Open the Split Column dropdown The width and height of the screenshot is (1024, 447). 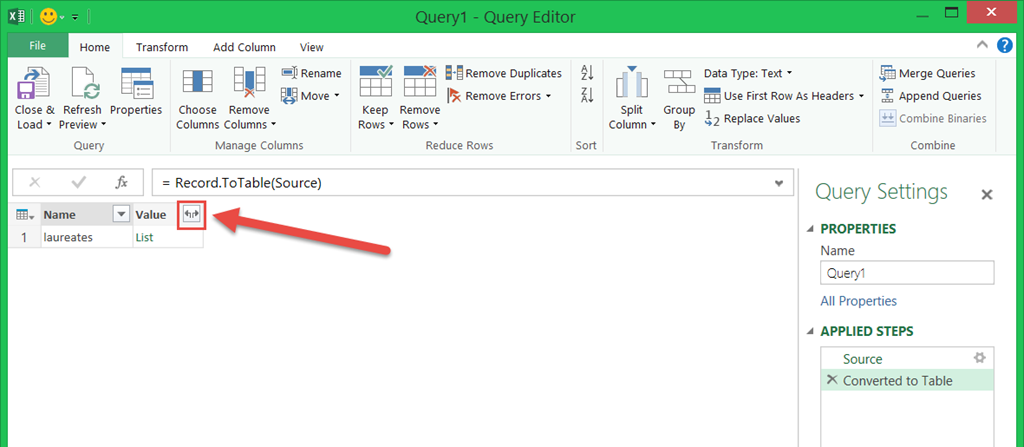[632, 124]
